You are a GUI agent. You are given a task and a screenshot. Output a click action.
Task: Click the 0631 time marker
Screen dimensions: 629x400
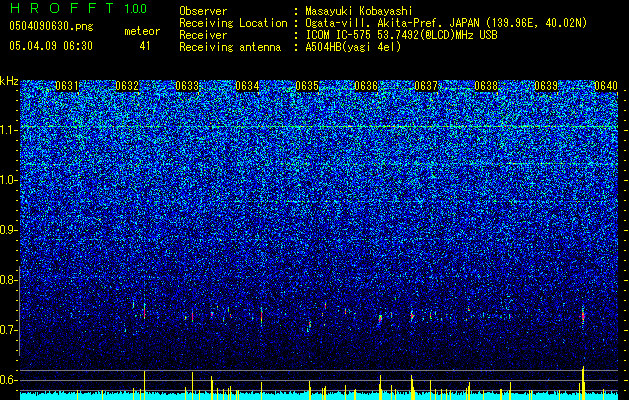pos(67,86)
